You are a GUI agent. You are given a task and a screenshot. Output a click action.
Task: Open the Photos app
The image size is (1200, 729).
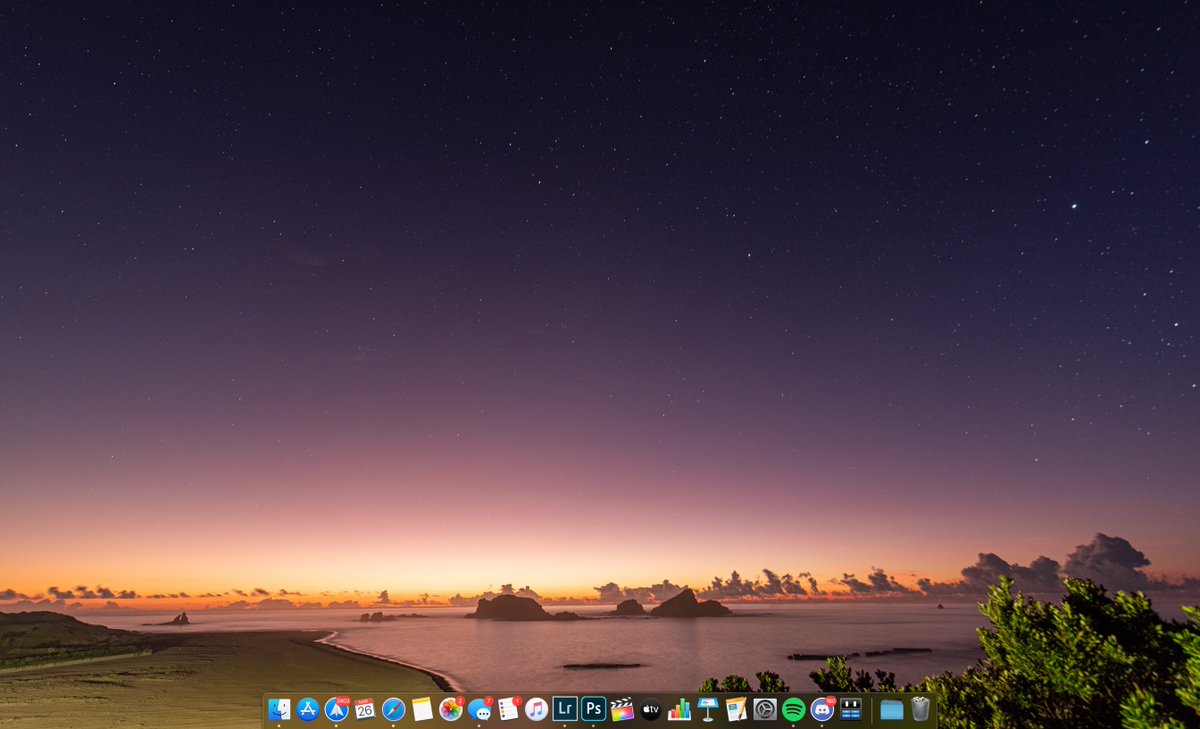tap(451, 709)
